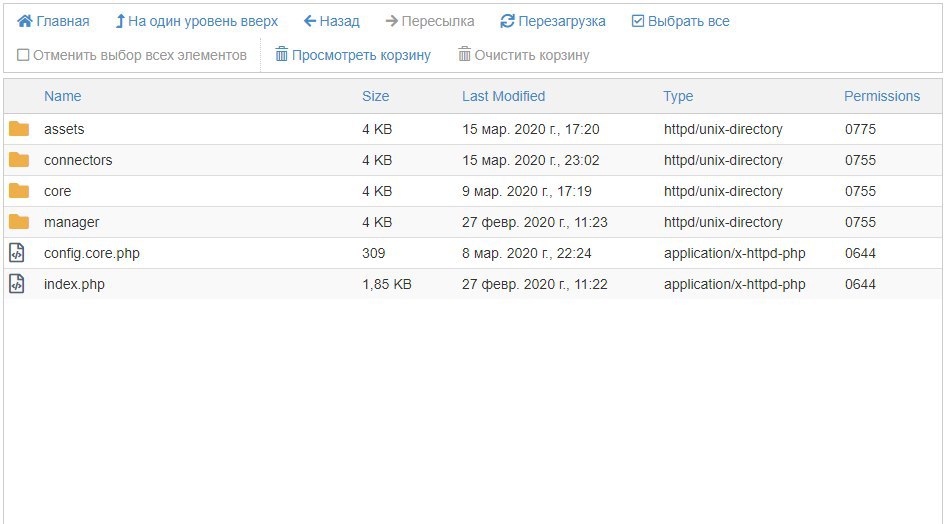Select the core folder name

57,191
